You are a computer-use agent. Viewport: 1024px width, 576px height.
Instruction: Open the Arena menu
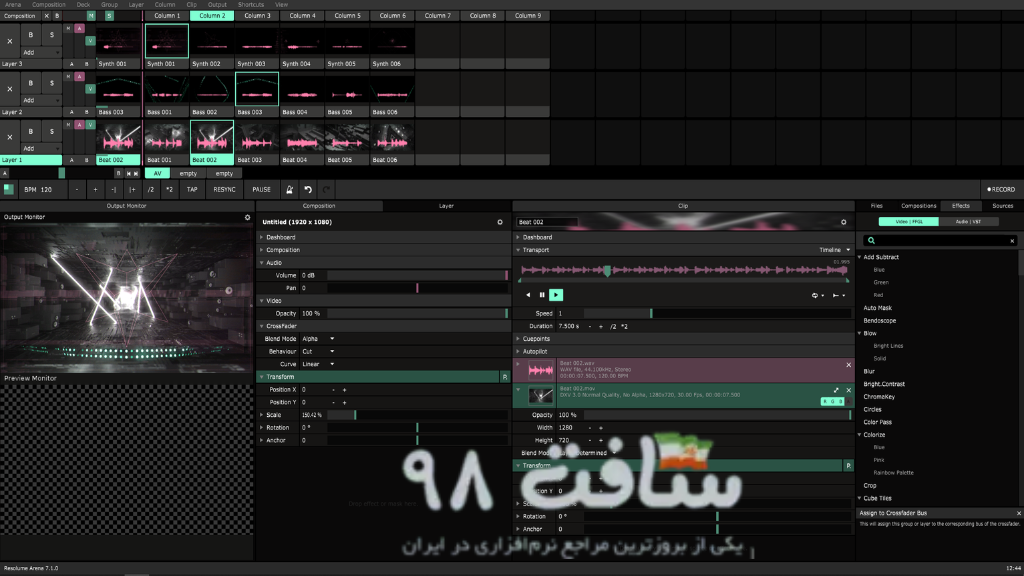point(13,5)
